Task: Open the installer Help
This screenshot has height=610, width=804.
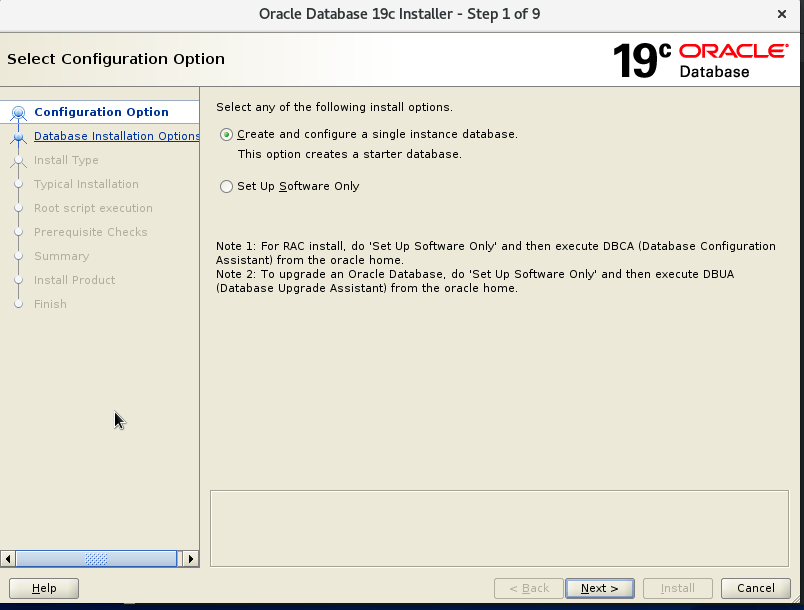Action: click(x=44, y=588)
